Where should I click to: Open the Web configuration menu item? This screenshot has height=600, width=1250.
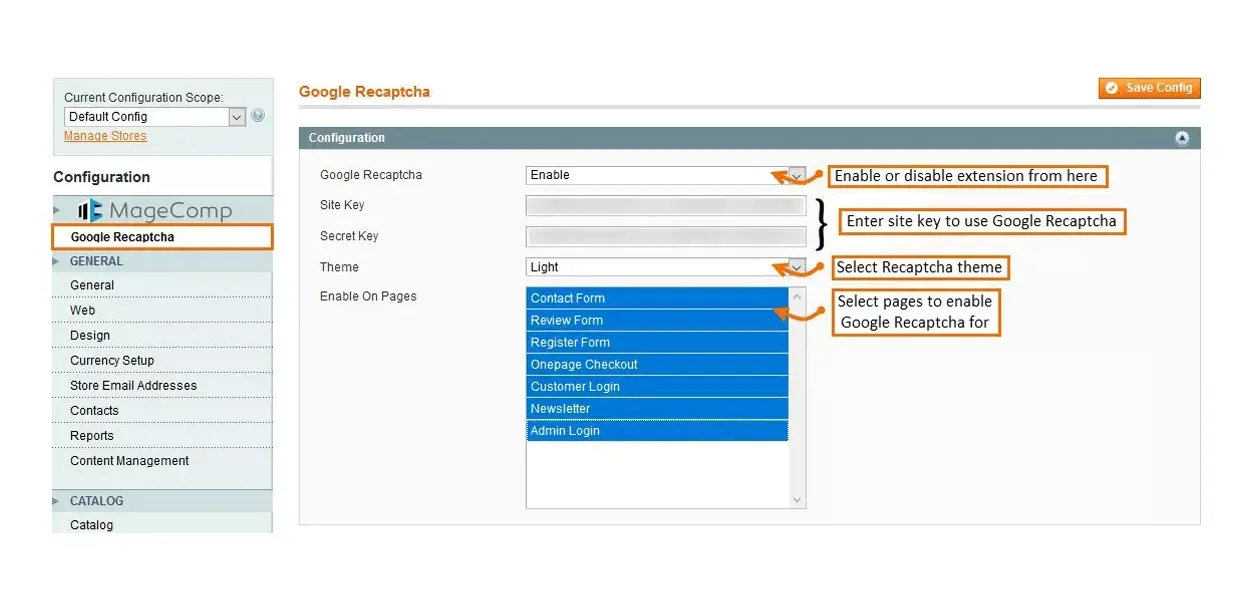83,310
